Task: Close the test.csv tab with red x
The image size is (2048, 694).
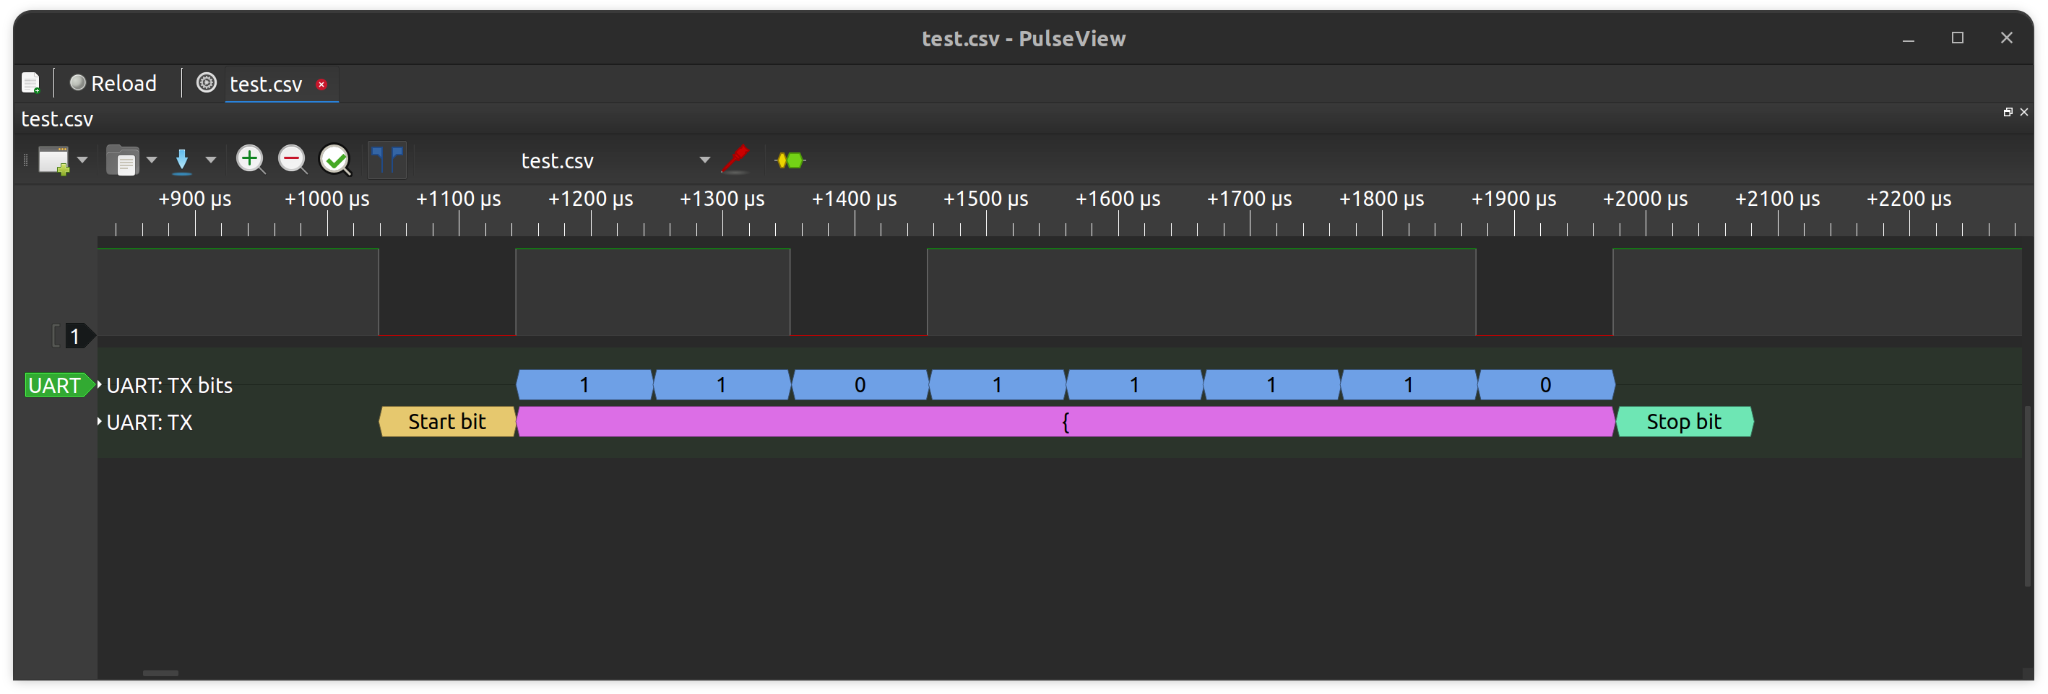Action: coord(321,84)
